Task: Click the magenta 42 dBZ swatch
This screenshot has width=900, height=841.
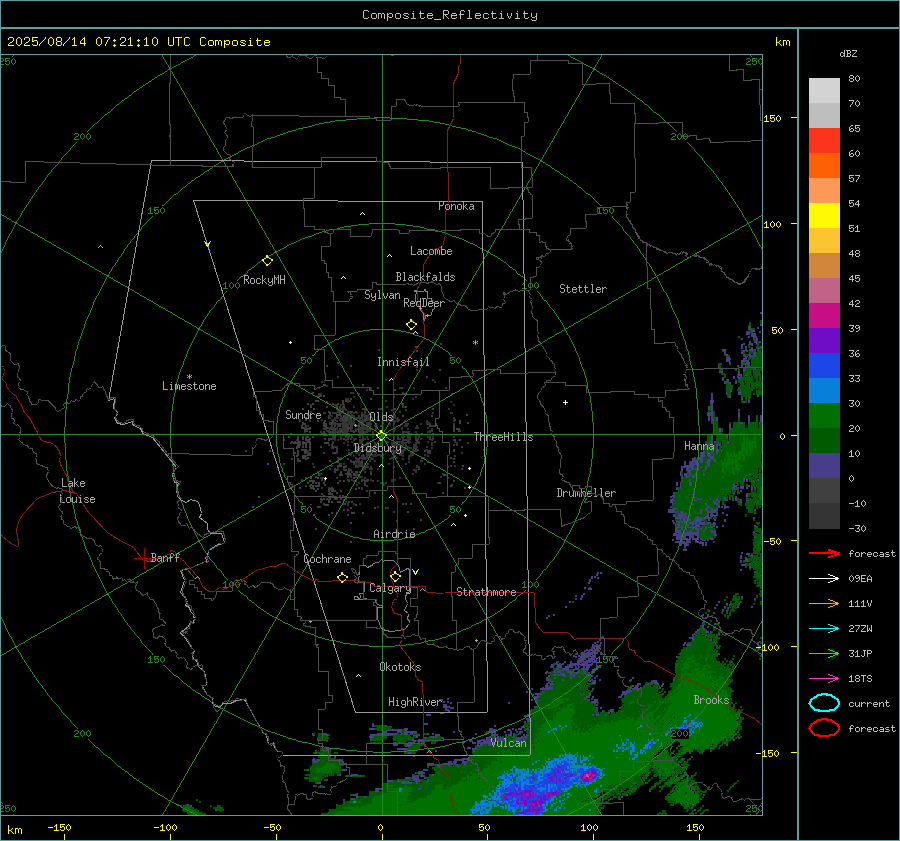Action: [824, 315]
